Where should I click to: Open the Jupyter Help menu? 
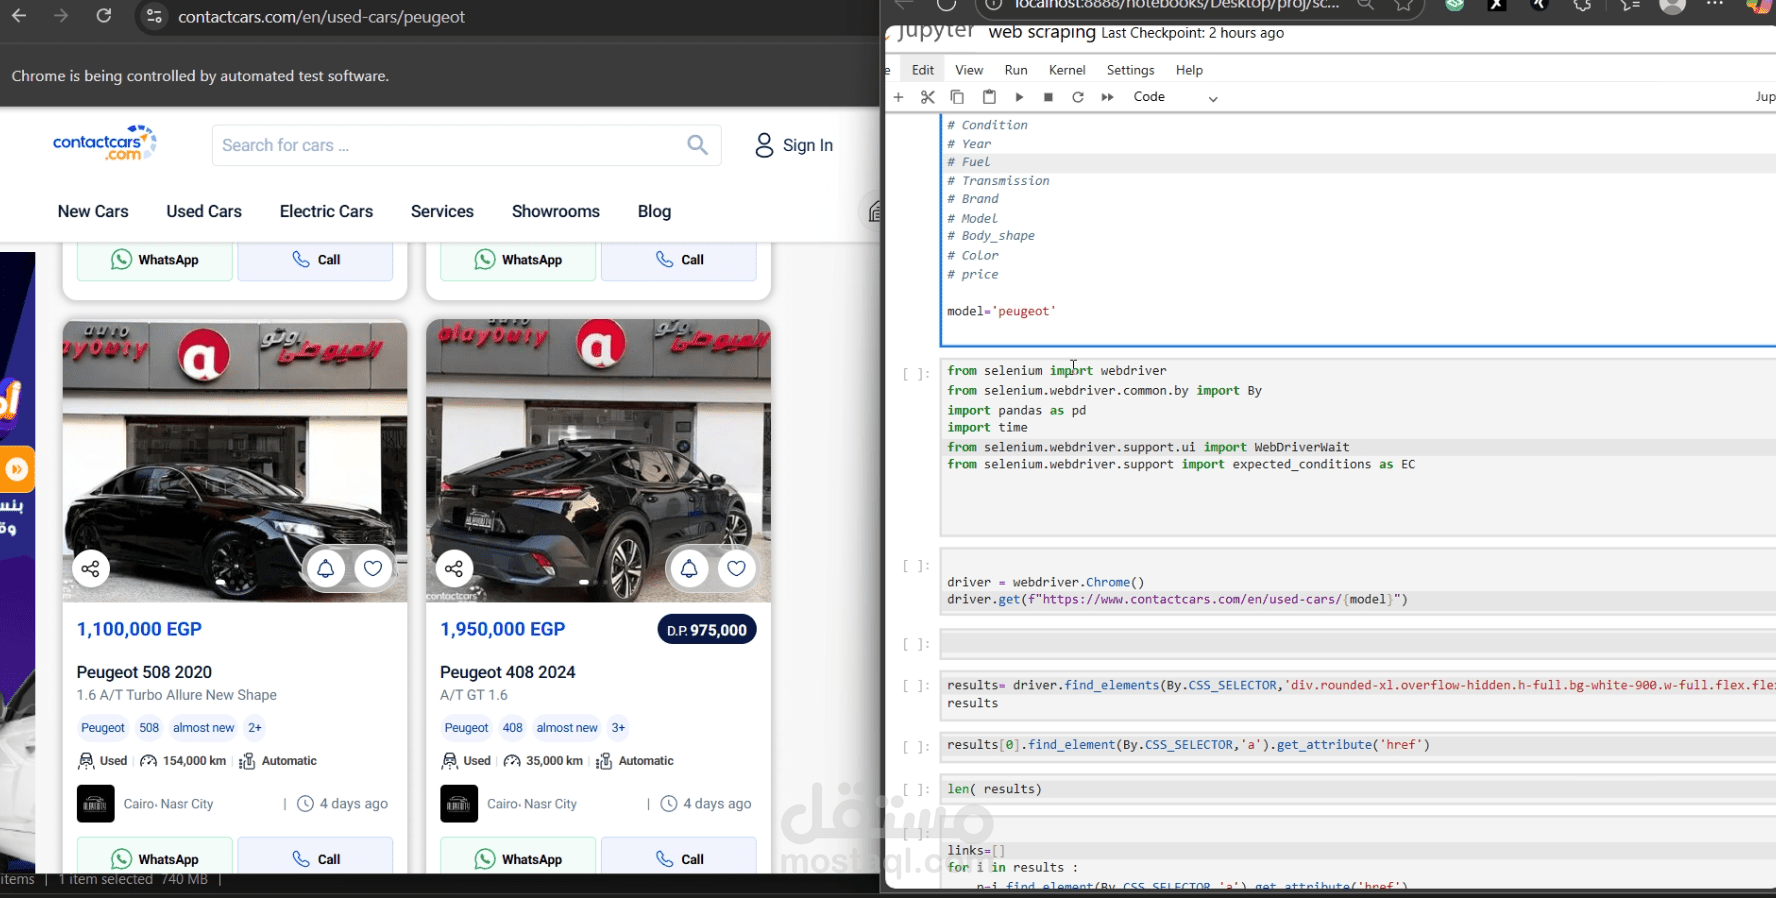(1189, 70)
